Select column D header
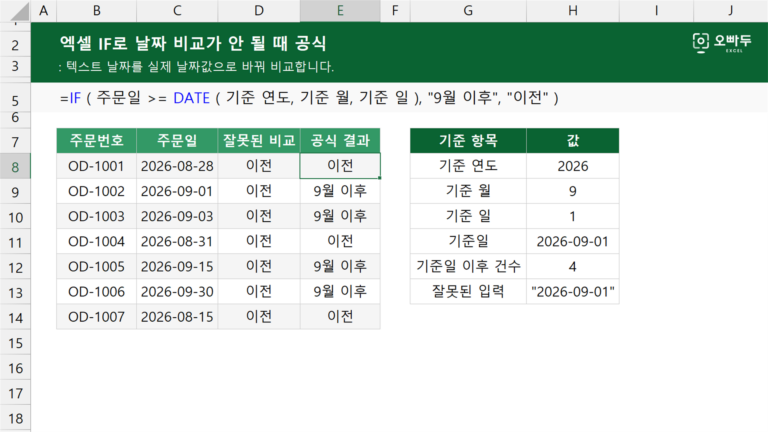 coord(259,11)
